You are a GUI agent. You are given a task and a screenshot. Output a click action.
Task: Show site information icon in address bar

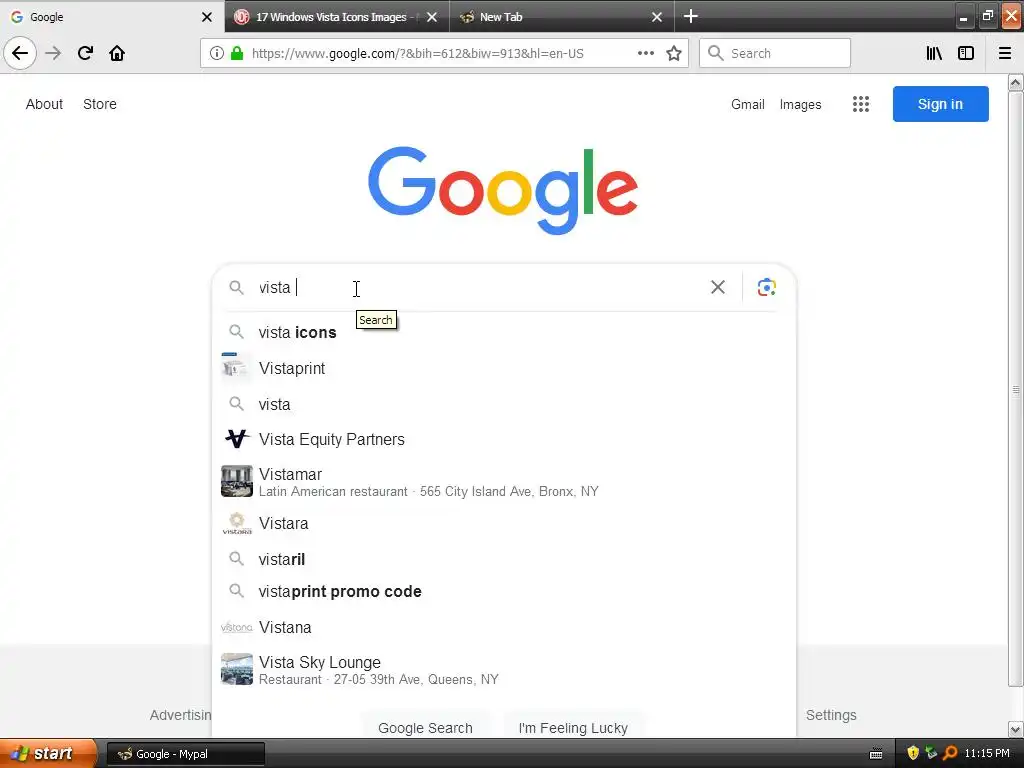click(x=216, y=54)
